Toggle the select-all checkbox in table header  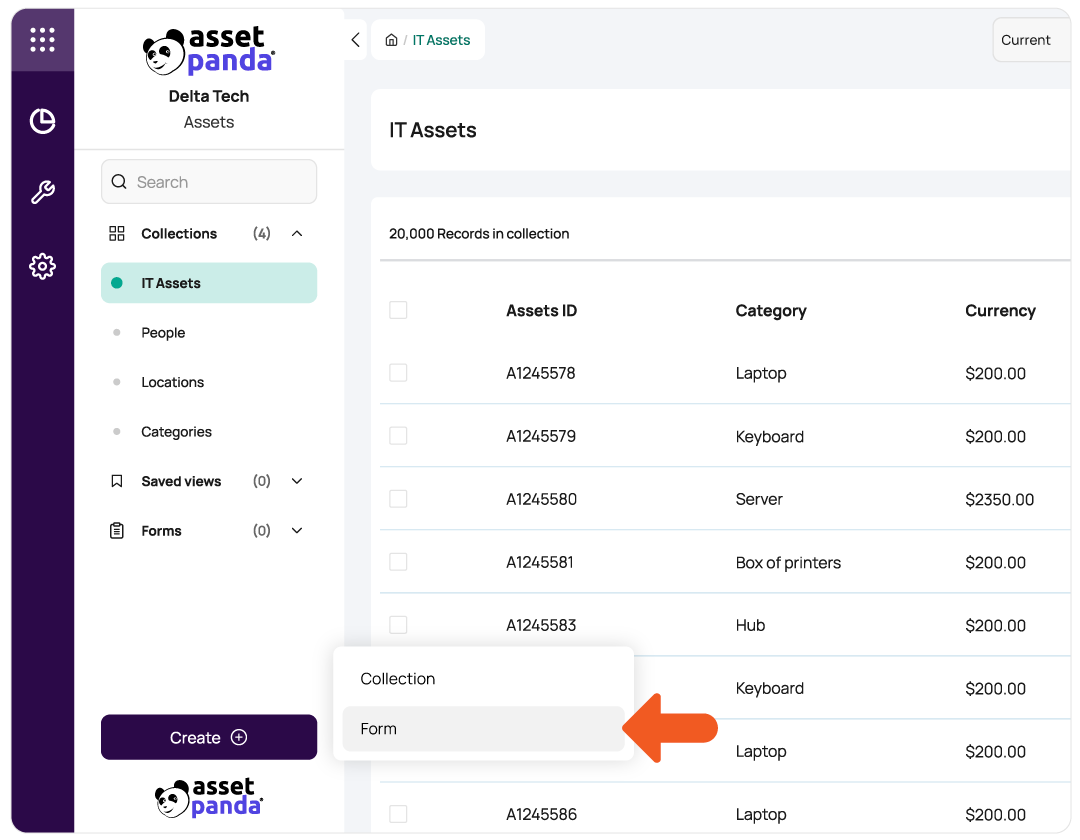pyautogui.click(x=398, y=310)
